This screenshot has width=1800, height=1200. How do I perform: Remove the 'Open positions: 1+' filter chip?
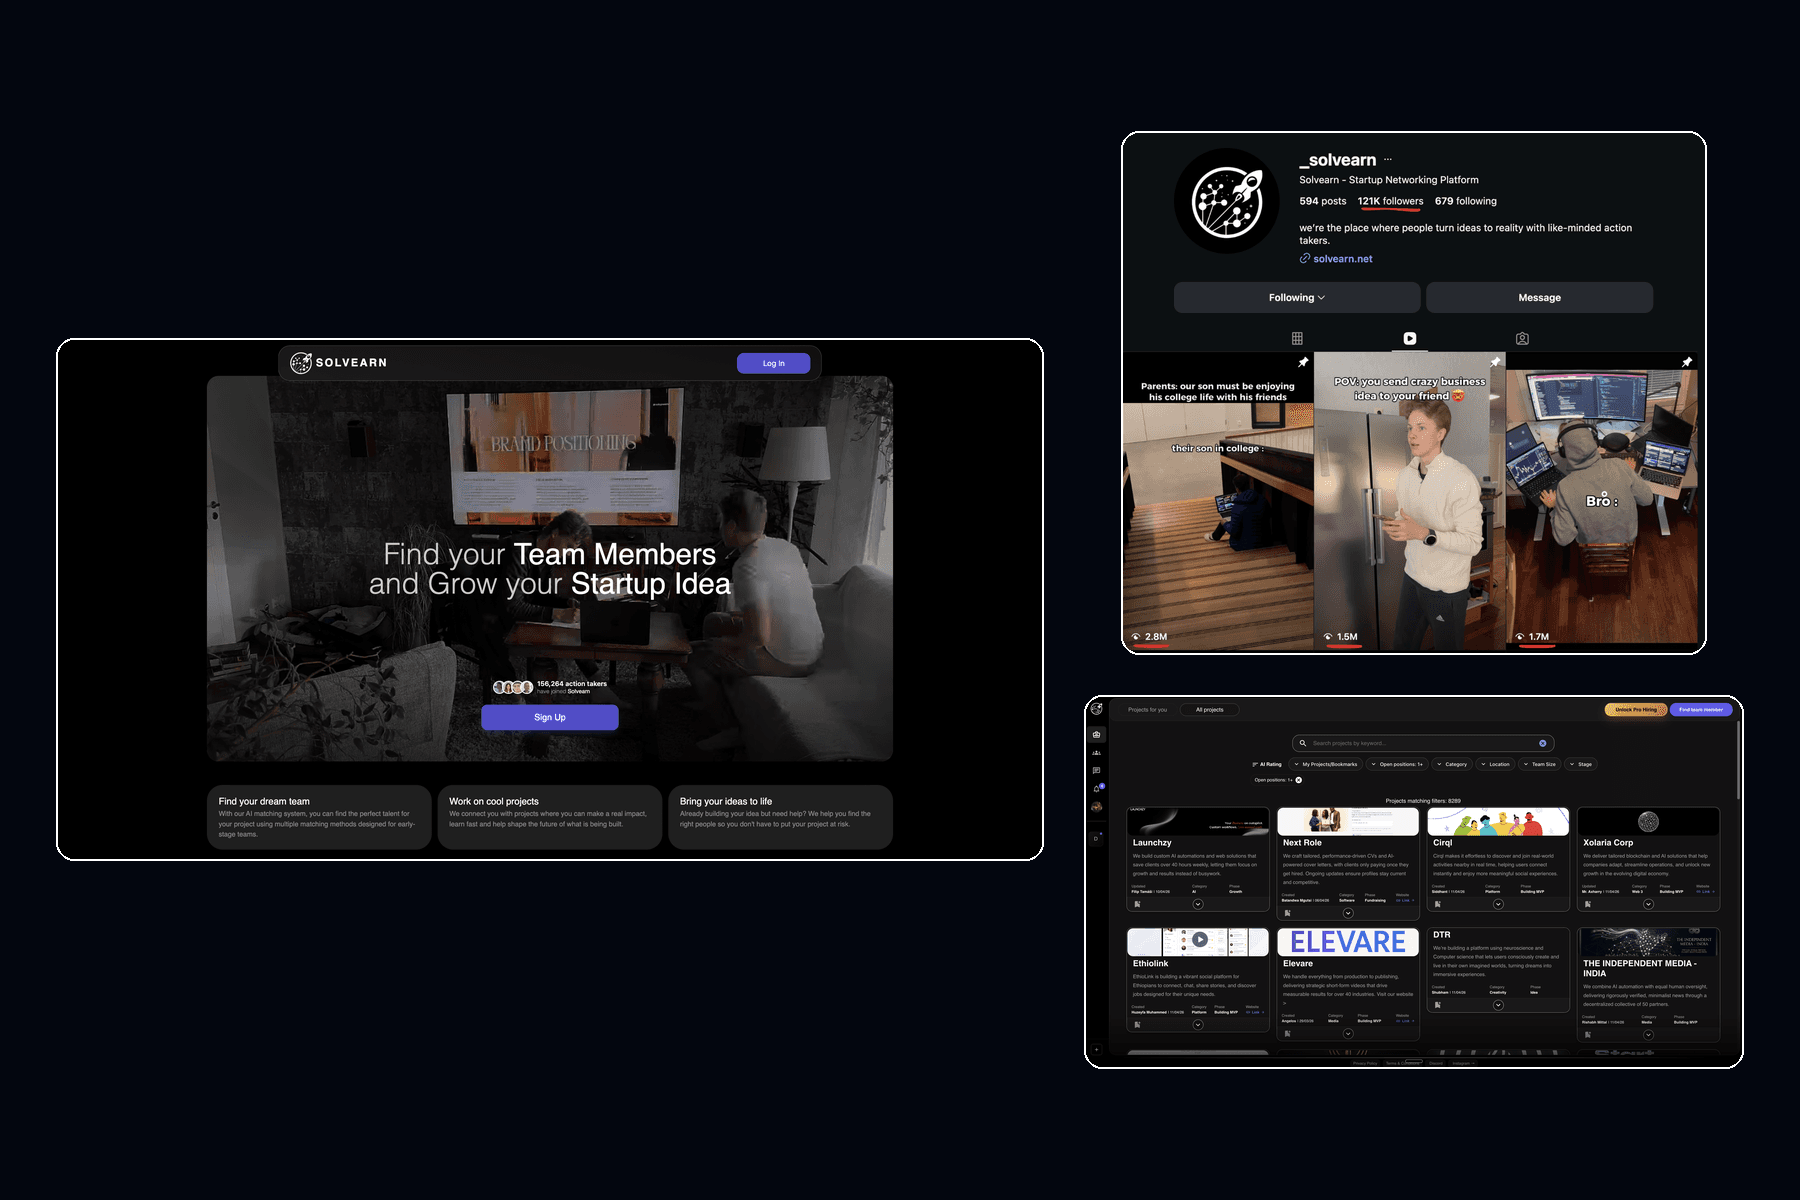(x=1299, y=780)
